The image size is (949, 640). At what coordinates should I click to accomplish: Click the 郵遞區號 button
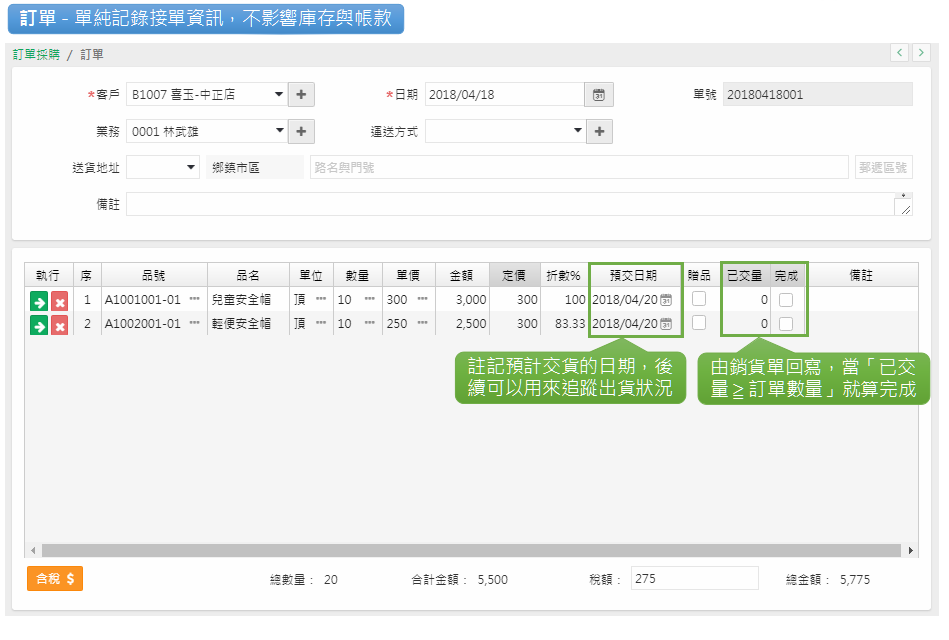(883, 167)
